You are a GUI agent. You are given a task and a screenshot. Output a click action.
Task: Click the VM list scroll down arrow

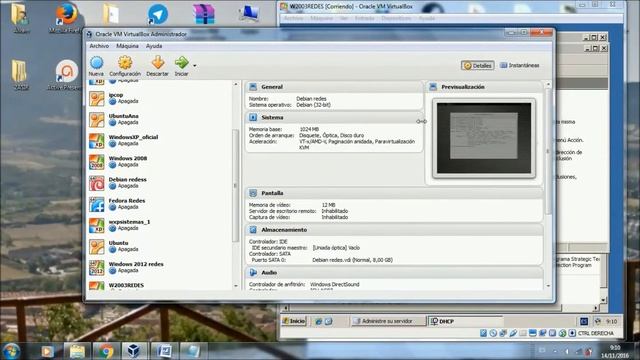point(236,286)
